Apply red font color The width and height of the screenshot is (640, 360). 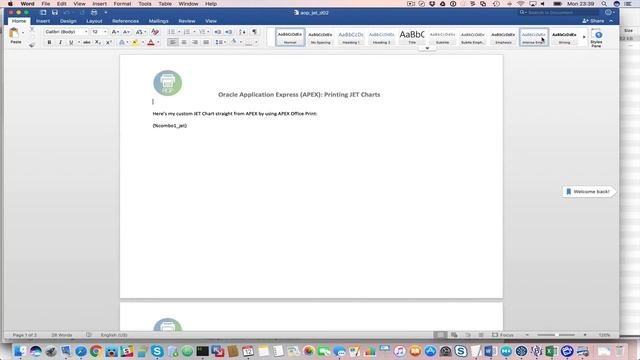(x=151, y=42)
